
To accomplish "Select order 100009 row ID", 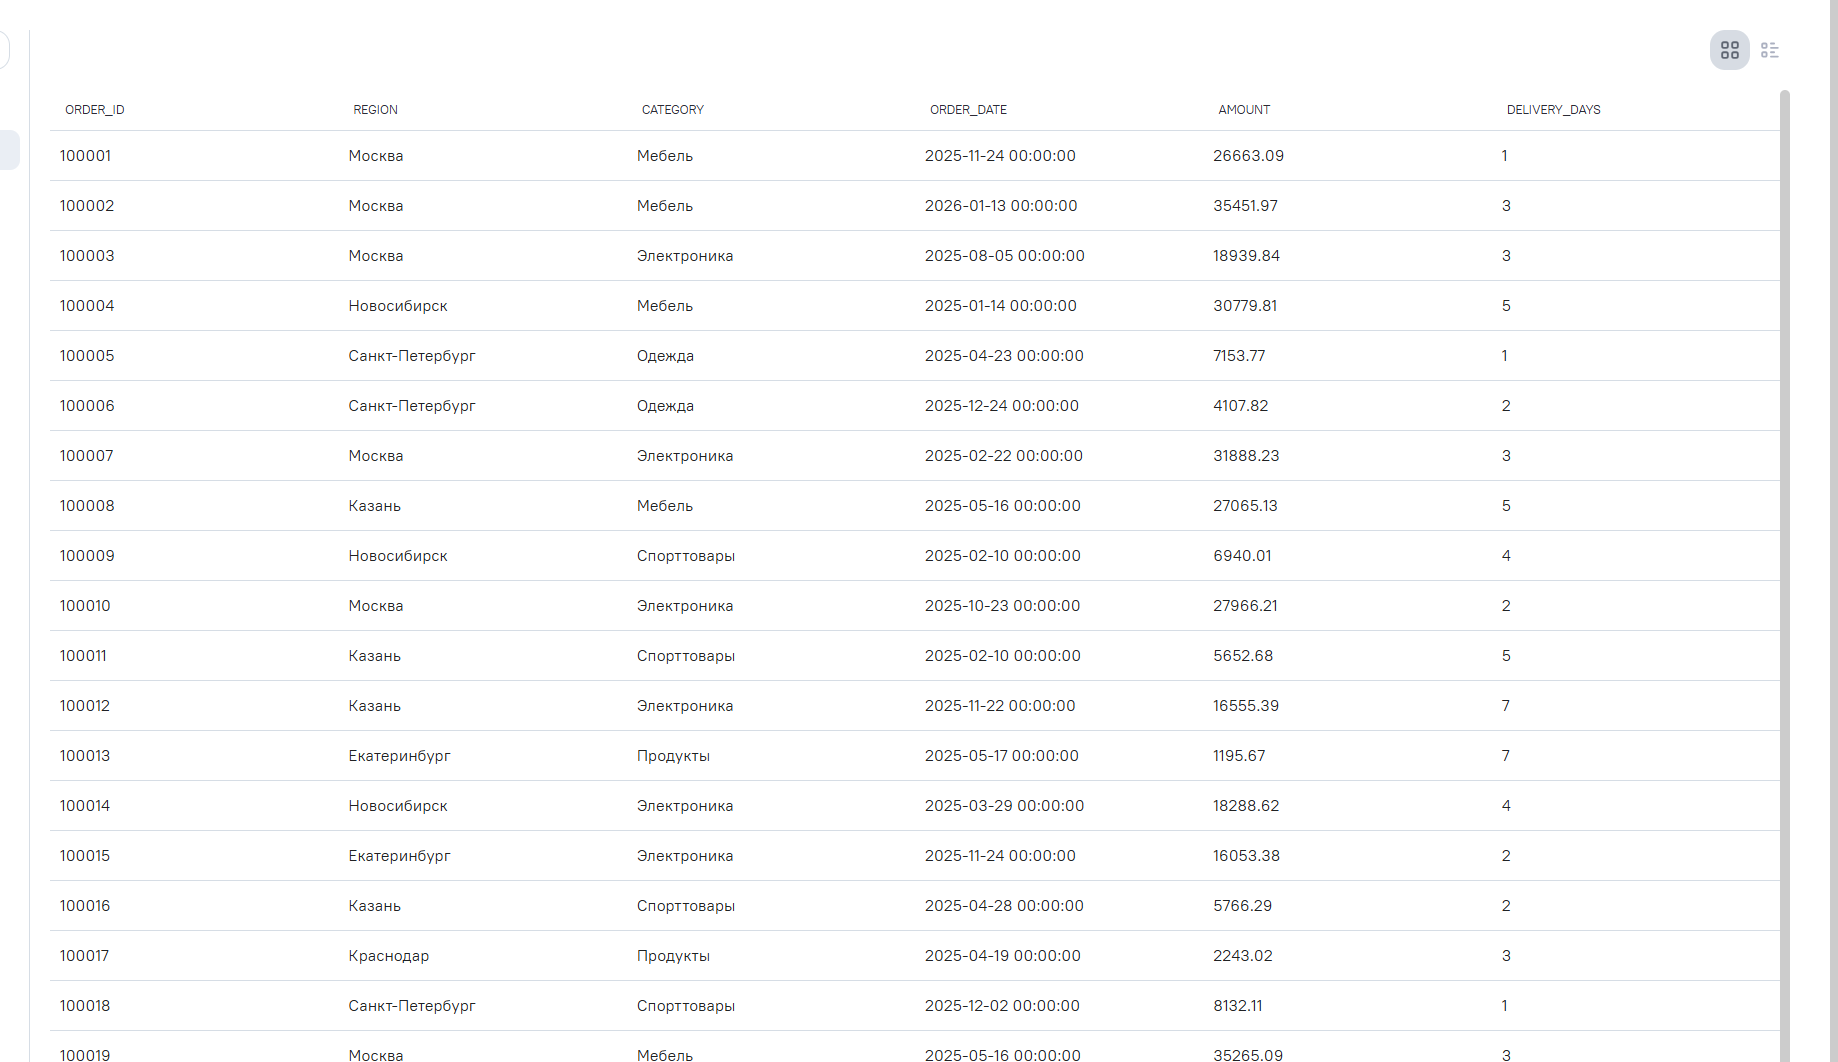I will (87, 556).
